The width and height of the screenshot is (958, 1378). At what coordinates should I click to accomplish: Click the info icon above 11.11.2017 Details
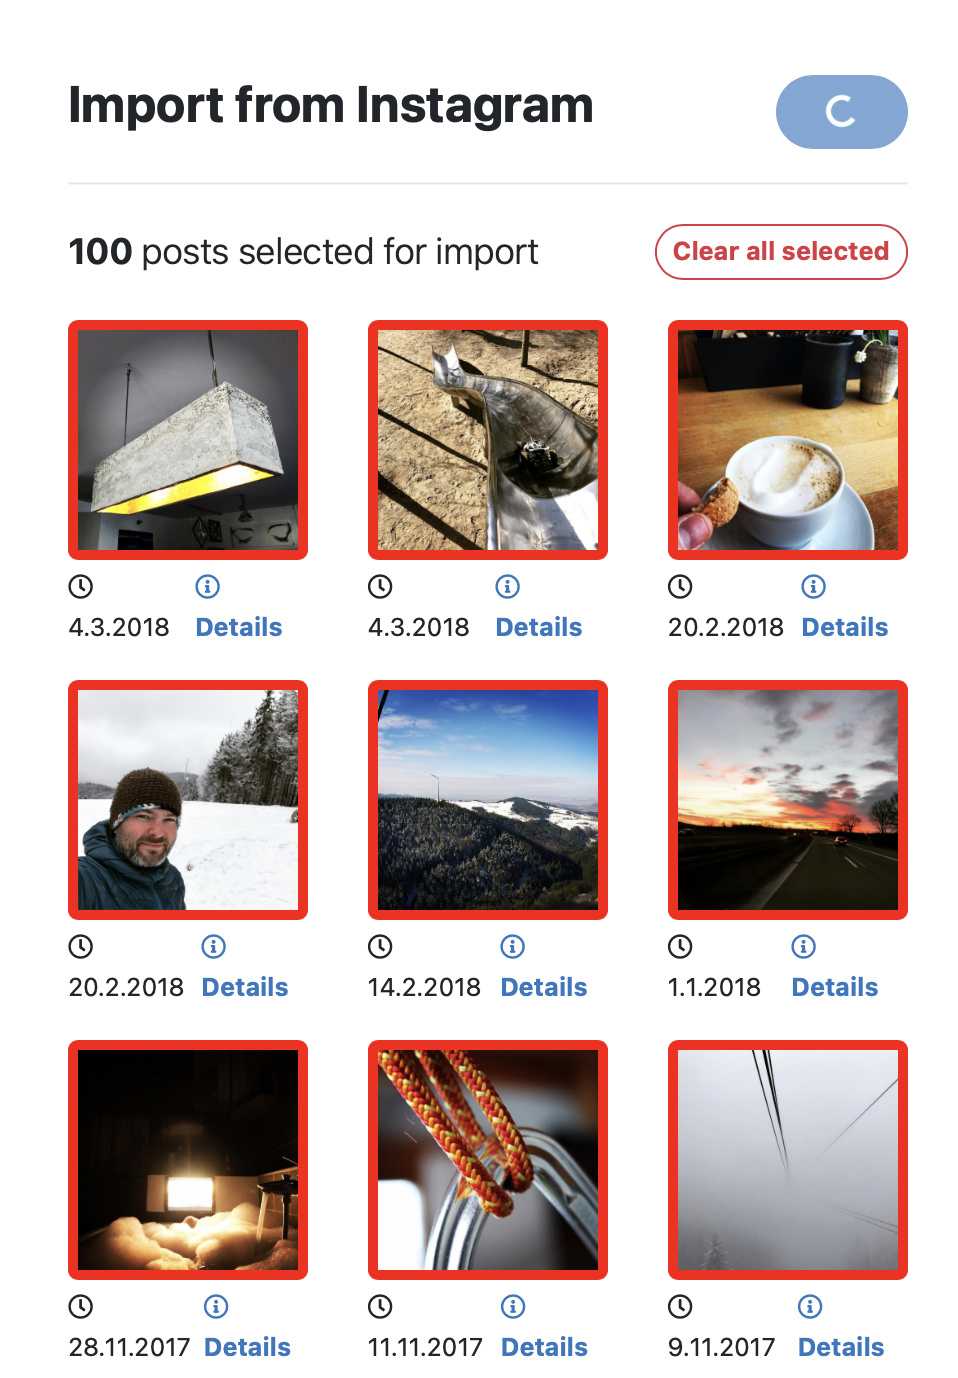(513, 1306)
